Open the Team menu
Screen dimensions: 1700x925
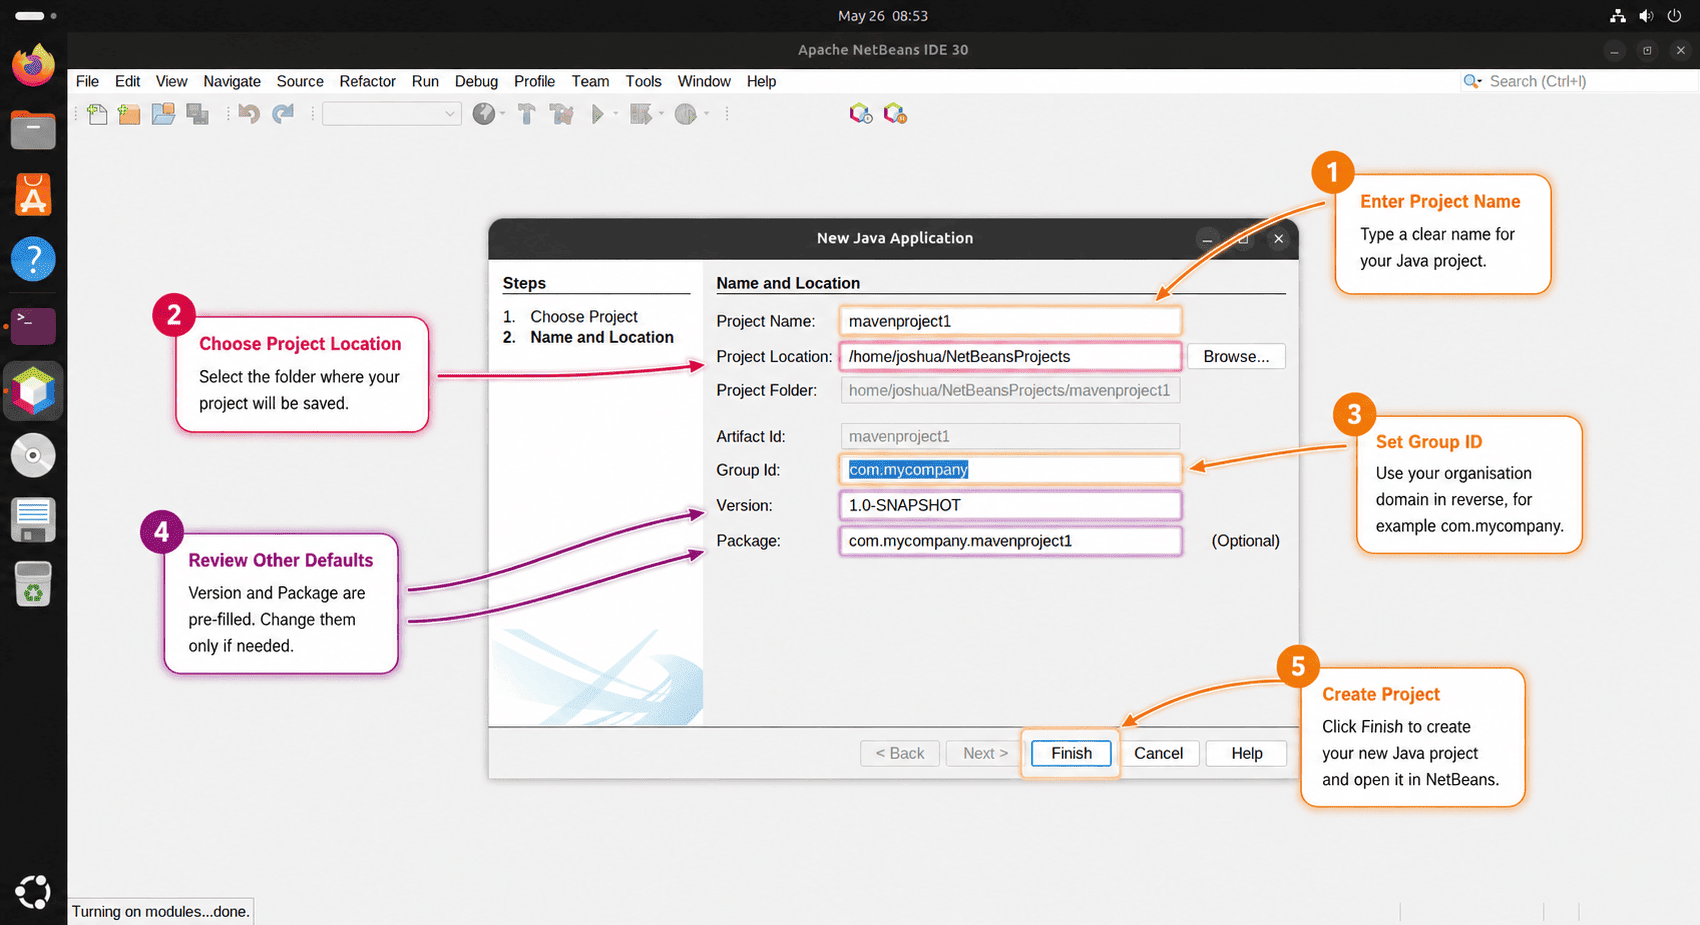click(590, 81)
